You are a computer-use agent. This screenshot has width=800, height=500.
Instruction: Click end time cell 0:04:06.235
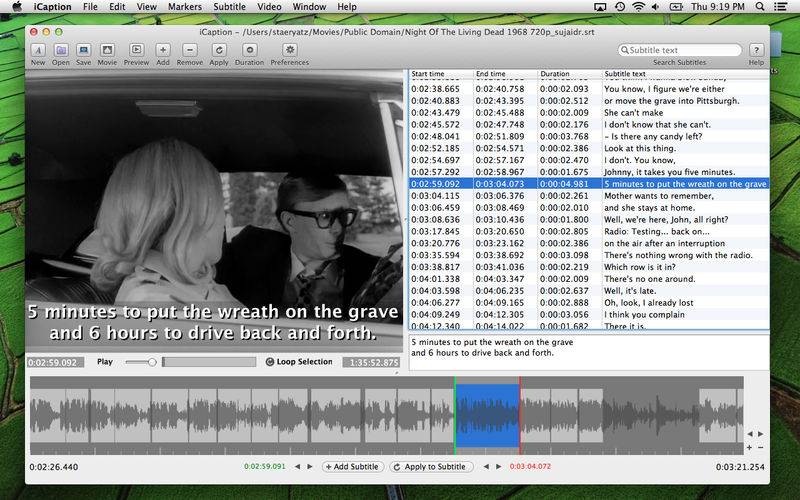point(500,291)
